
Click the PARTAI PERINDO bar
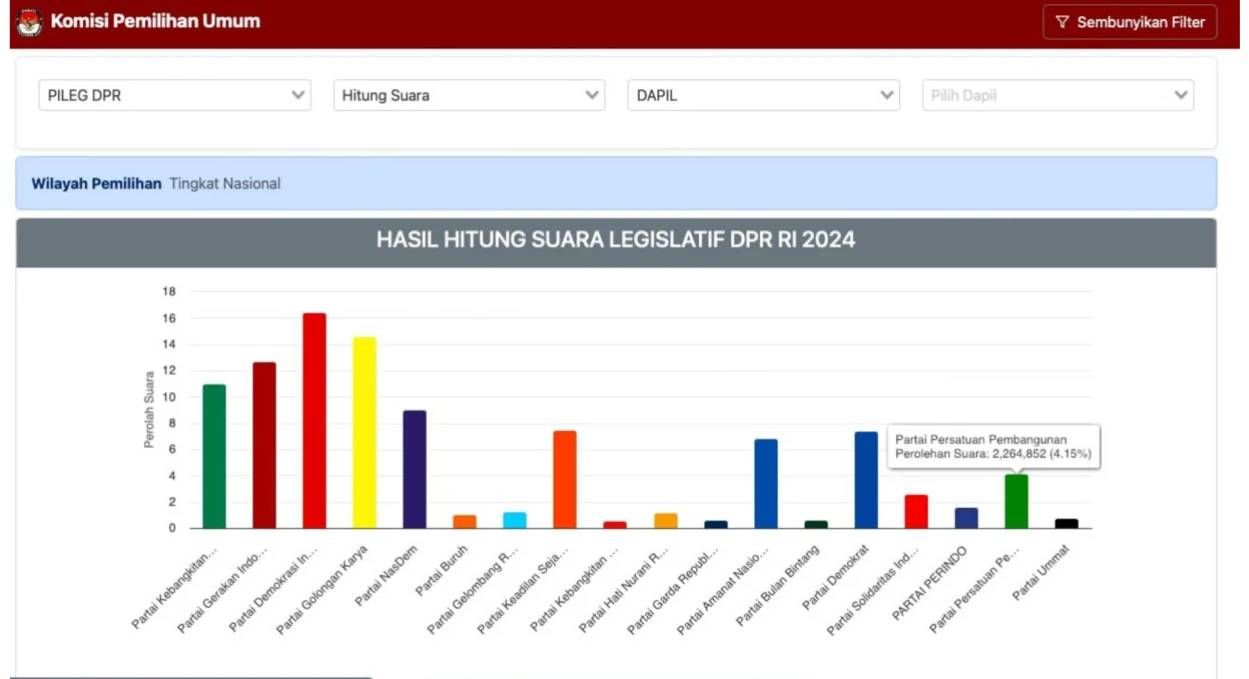[x=966, y=518]
